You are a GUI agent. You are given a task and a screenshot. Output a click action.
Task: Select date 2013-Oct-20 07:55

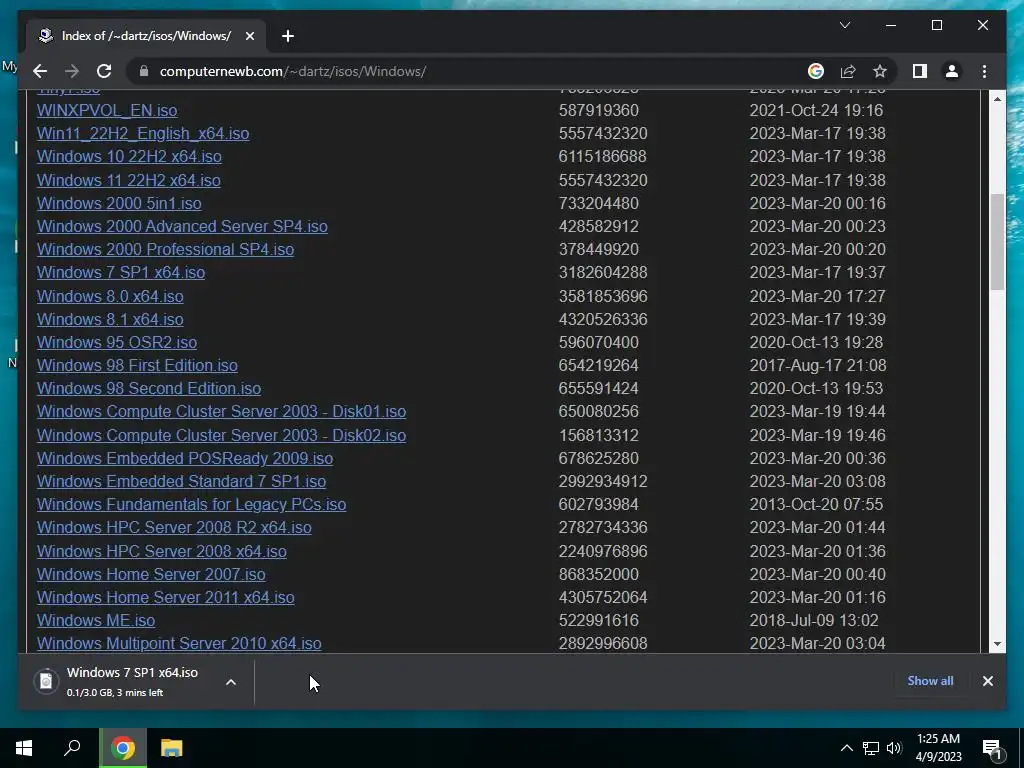[816, 505]
